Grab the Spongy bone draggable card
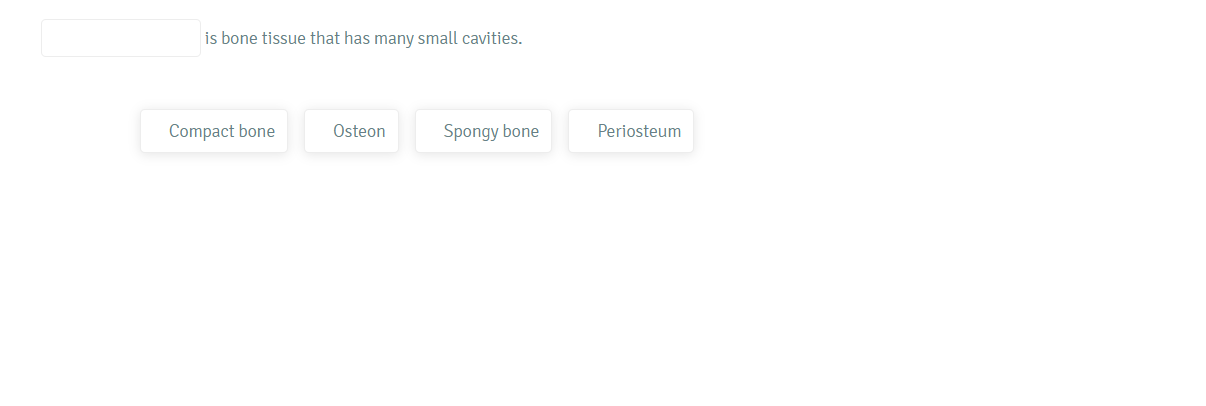 (x=483, y=131)
